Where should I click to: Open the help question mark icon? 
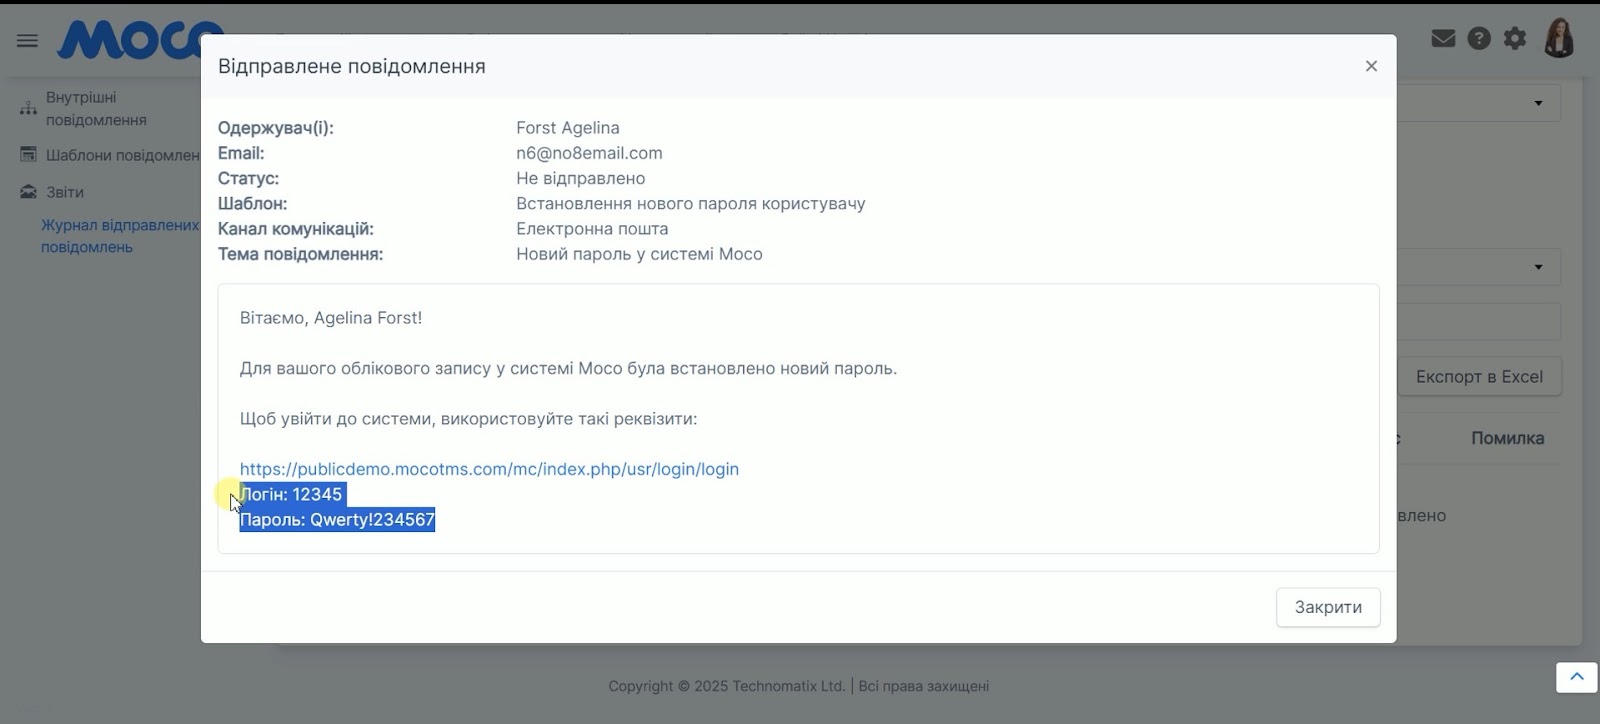pos(1479,39)
